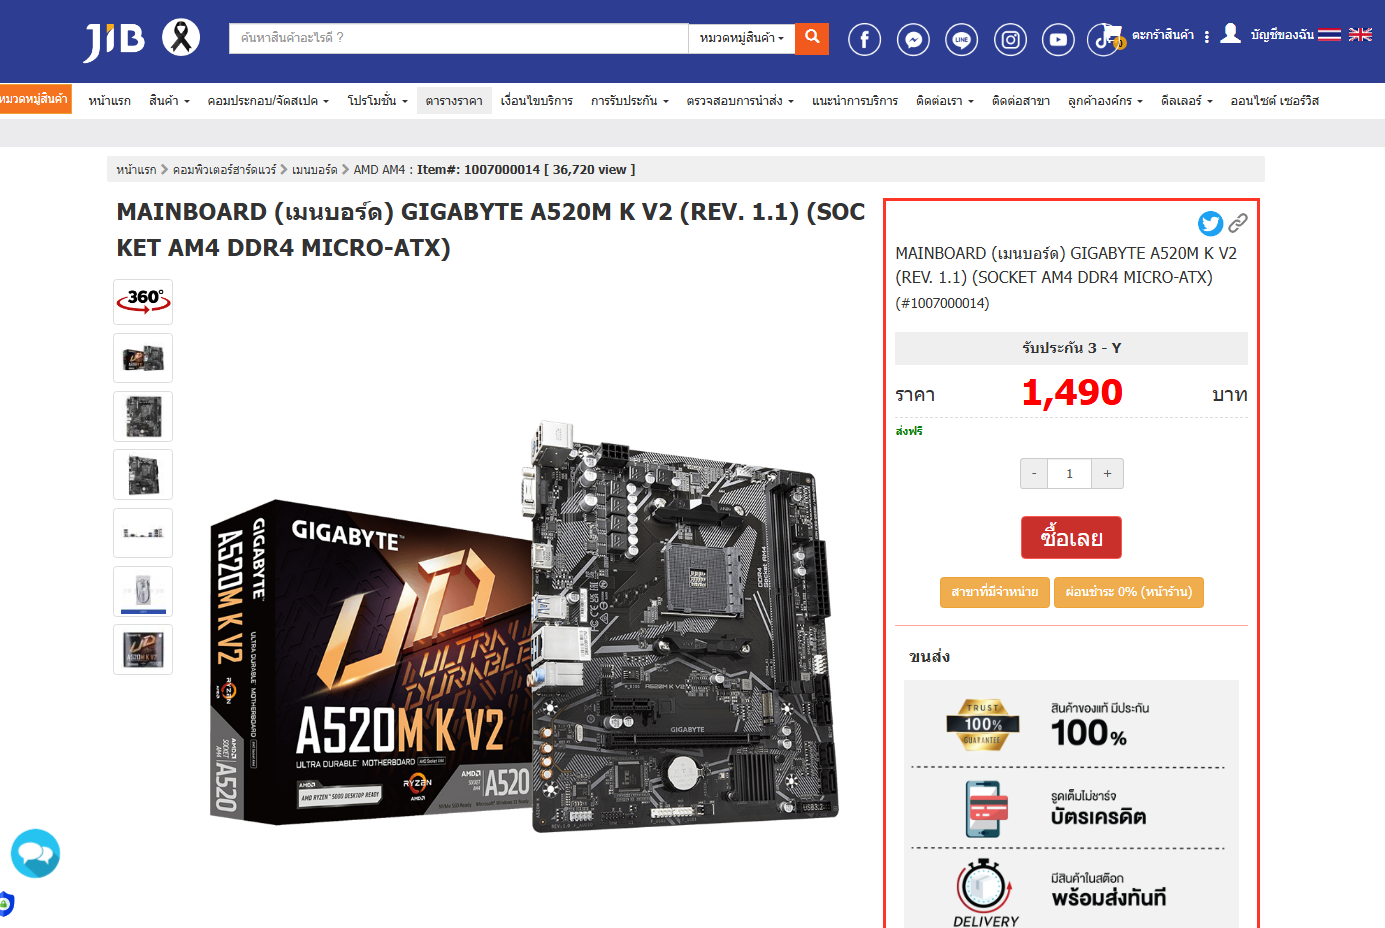Switch language to English flag
The width and height of the screenshot is (1385, 928).
pyautogui.click(x=1360, y=34)
